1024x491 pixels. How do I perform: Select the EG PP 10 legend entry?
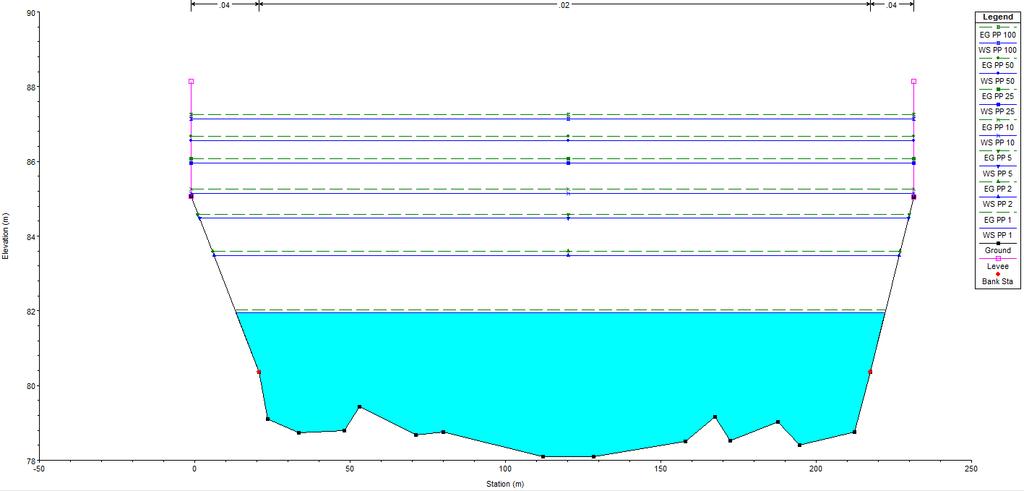pyautogui.click(x=997, y=127)
